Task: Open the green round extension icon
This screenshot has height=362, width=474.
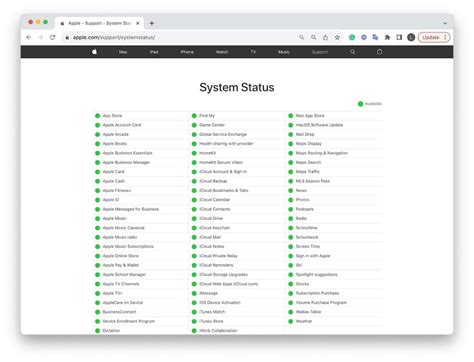Action: click(x=352, y=37)
